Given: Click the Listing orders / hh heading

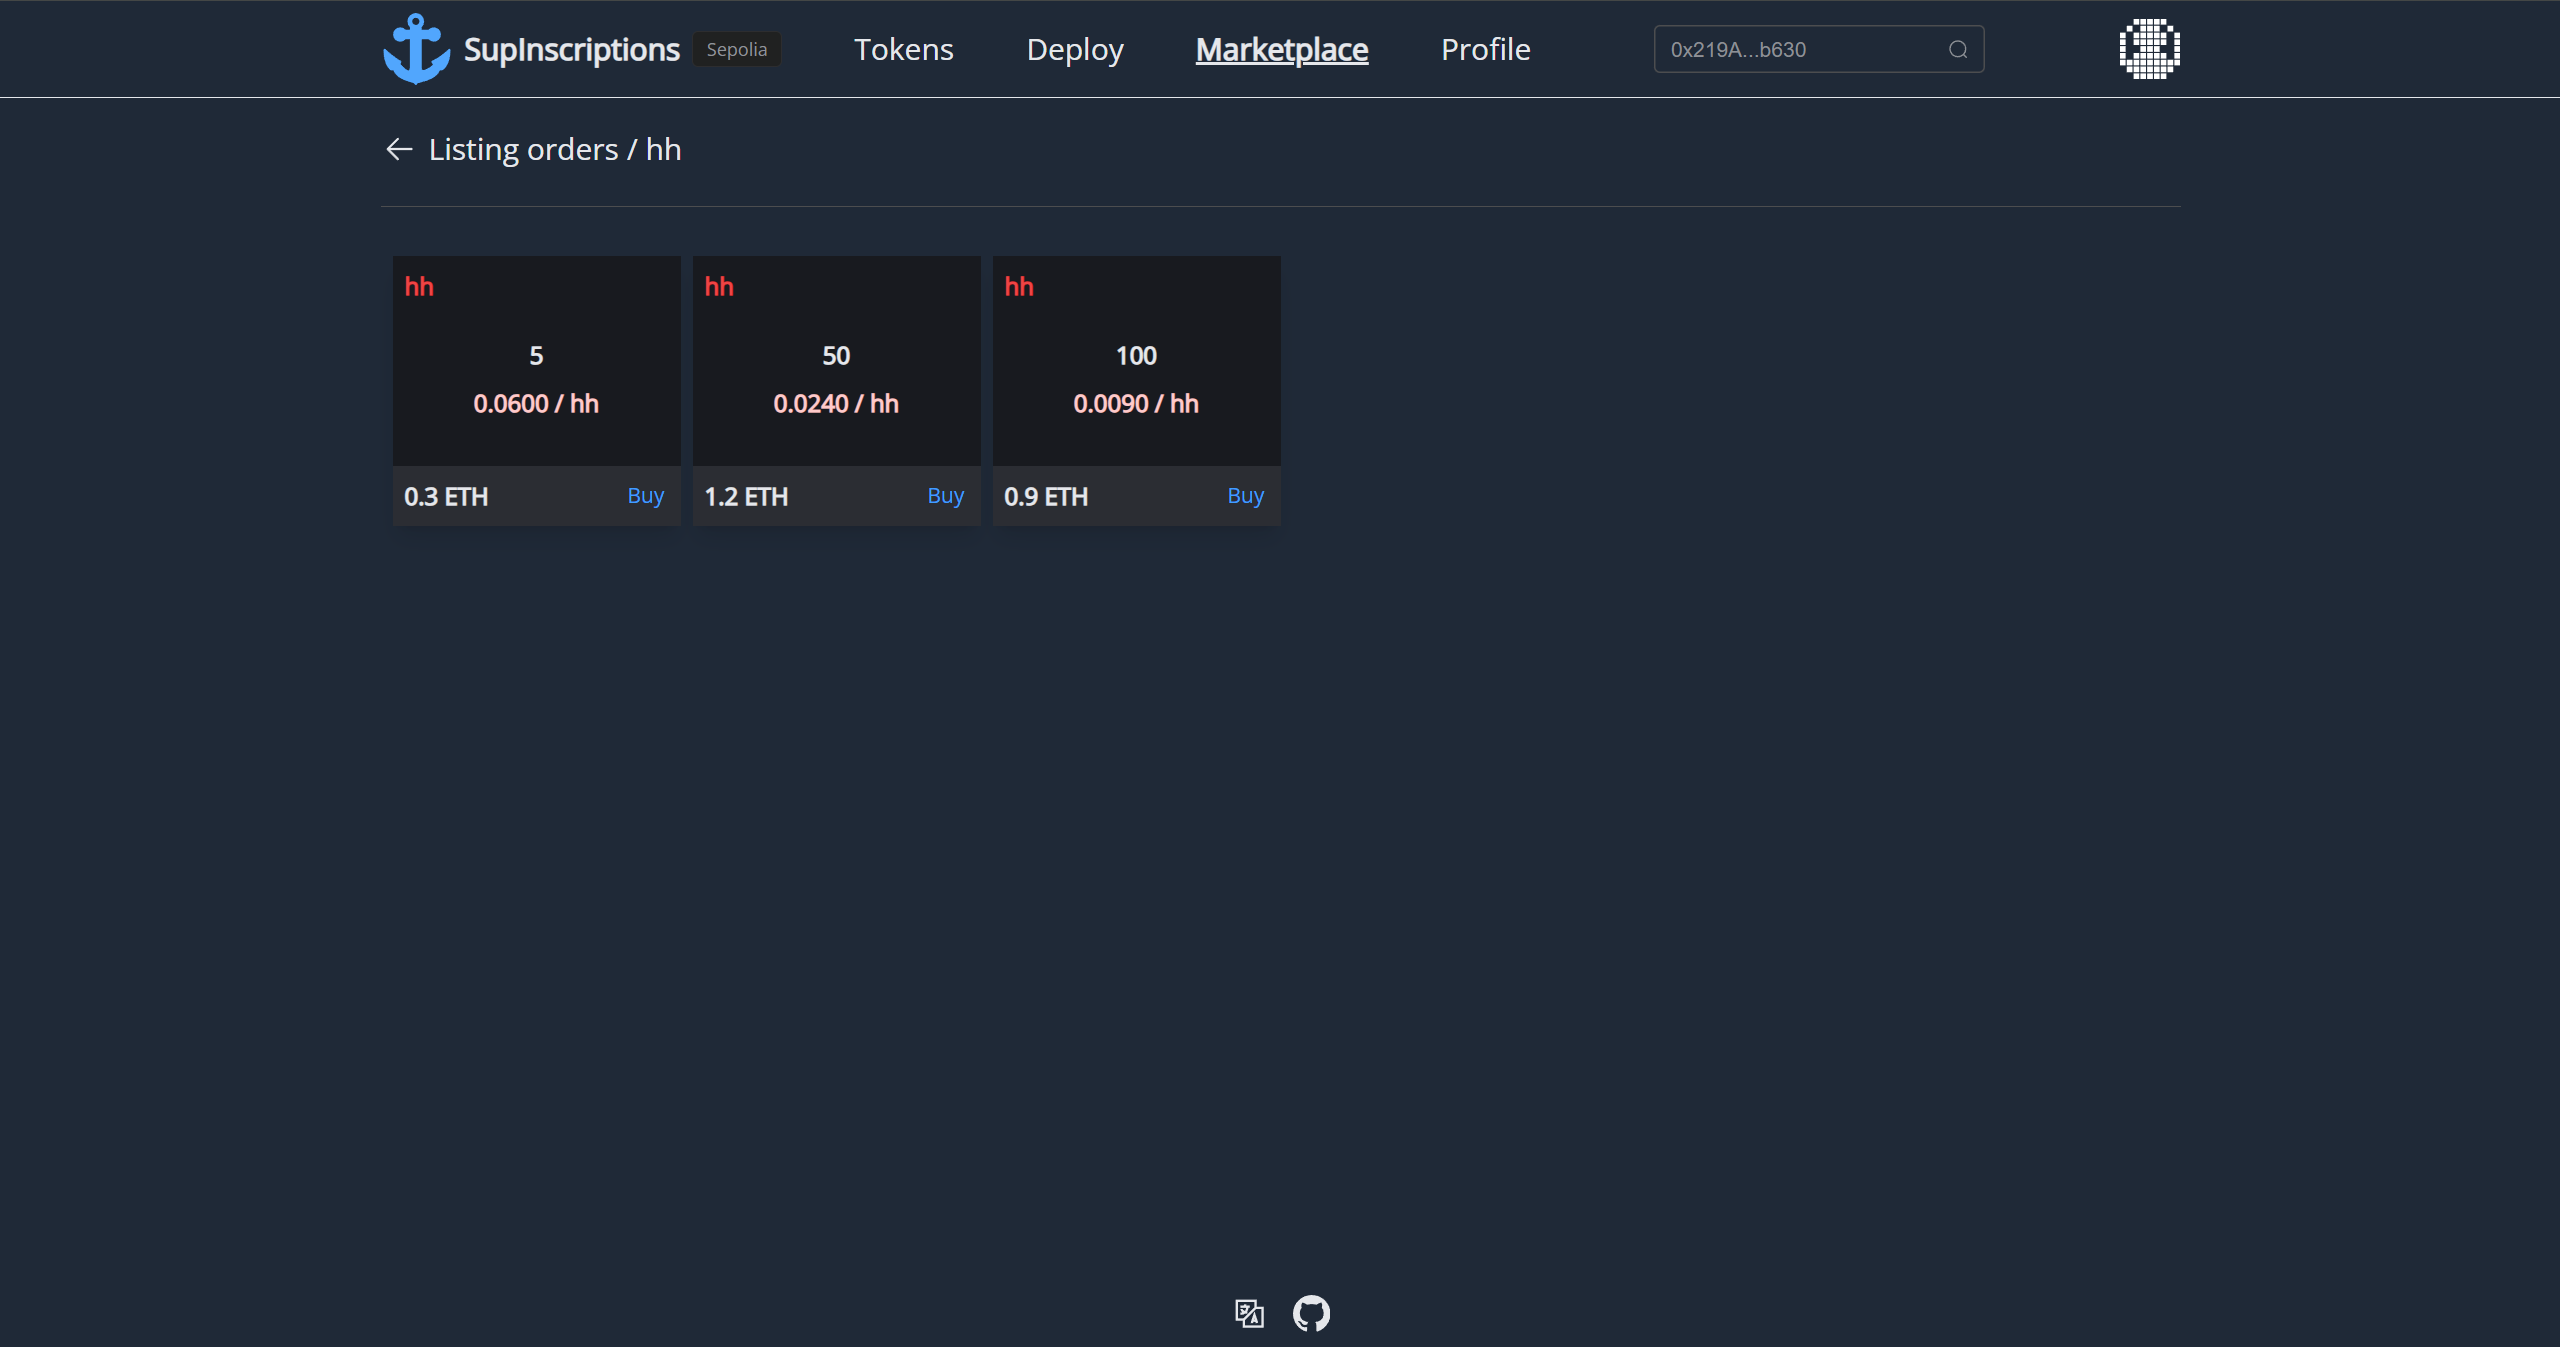Looking at the screenshot, I should [555, 149].
